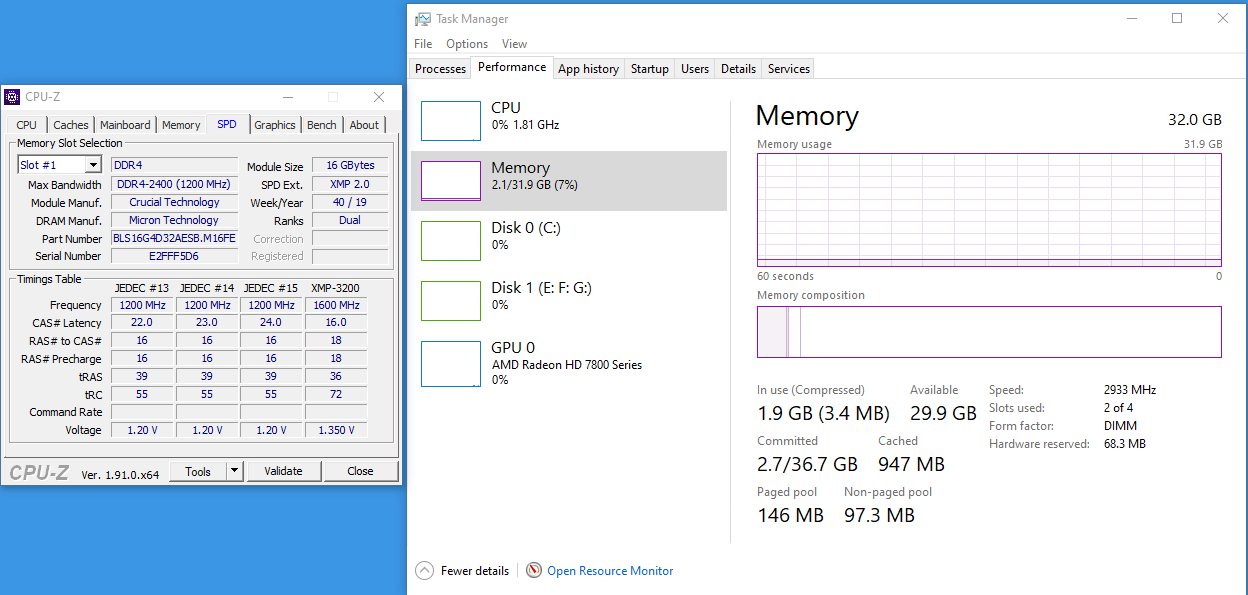Select the CPU usage graph thumbnail

pos(450,120)
